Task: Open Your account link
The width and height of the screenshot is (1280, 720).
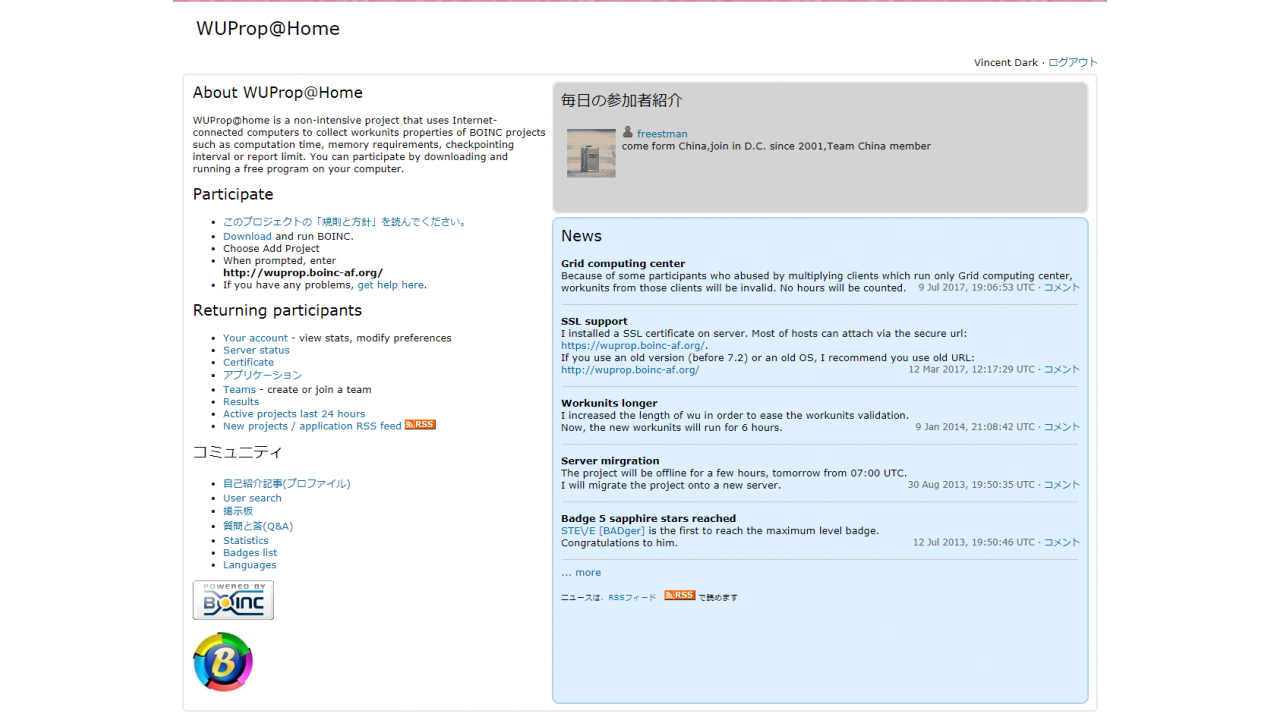Action: point(255,338)
